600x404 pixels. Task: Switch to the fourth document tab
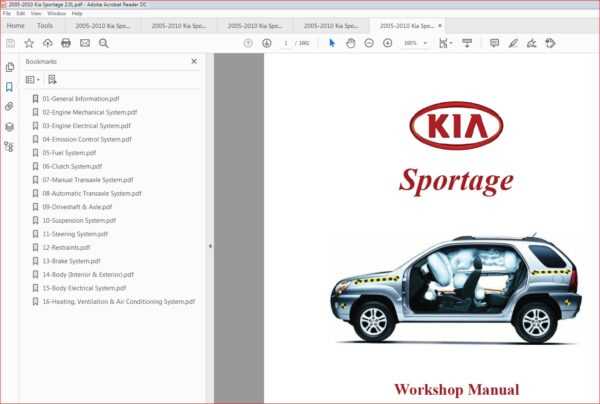(x=331, y=26)
